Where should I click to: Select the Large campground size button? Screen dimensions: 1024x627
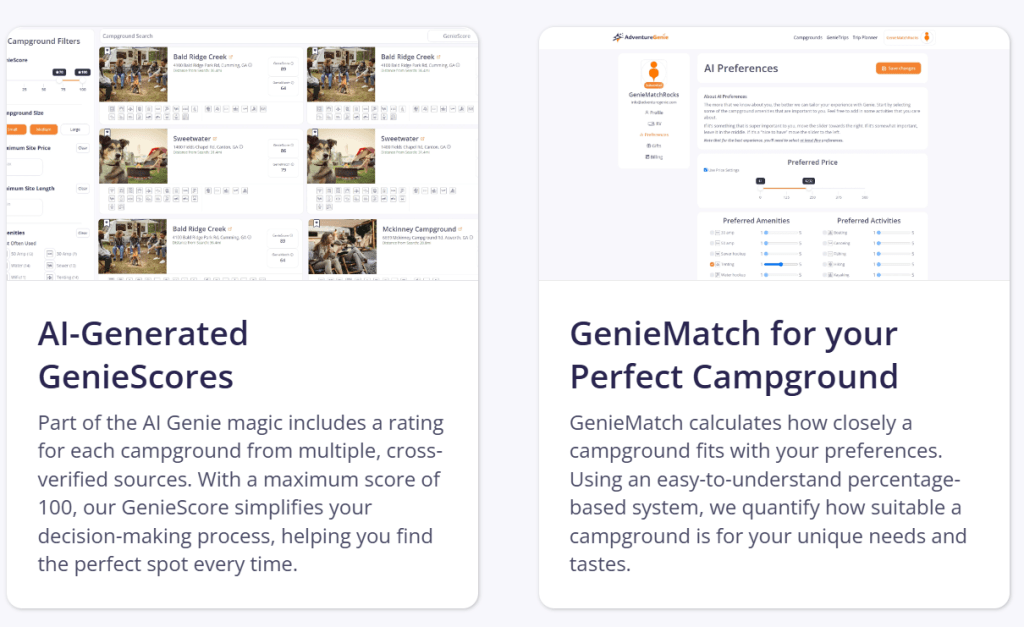tap(75, 128)
